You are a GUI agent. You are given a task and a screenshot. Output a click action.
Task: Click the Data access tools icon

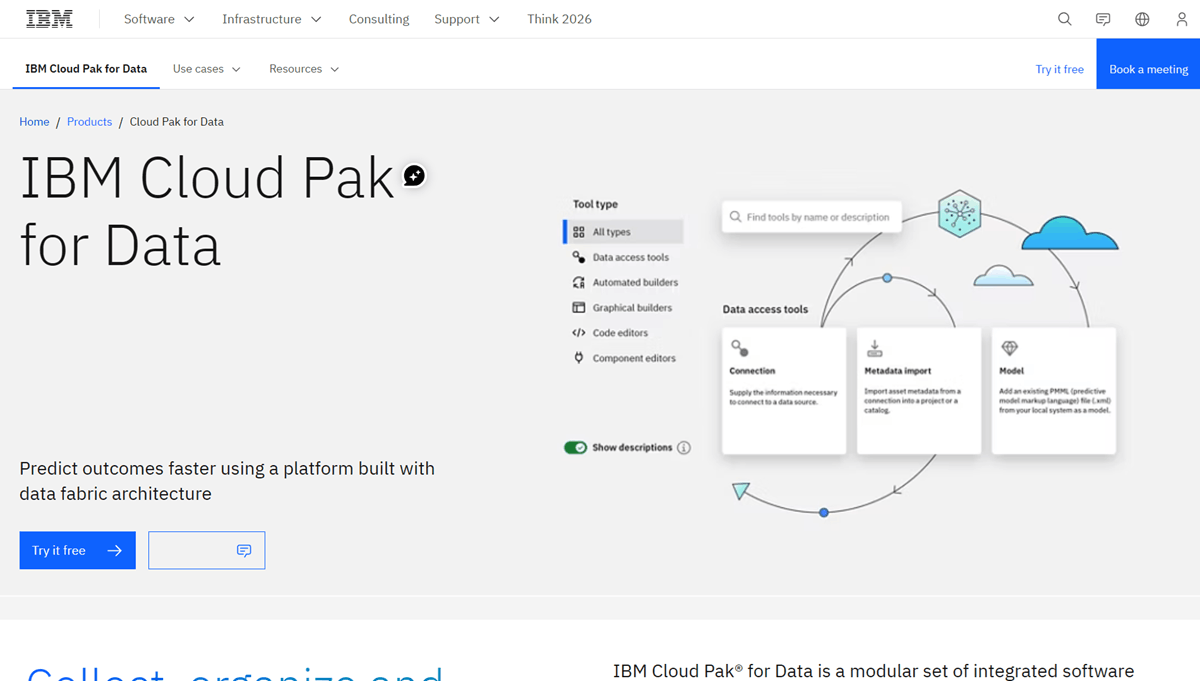pos(579,257)
